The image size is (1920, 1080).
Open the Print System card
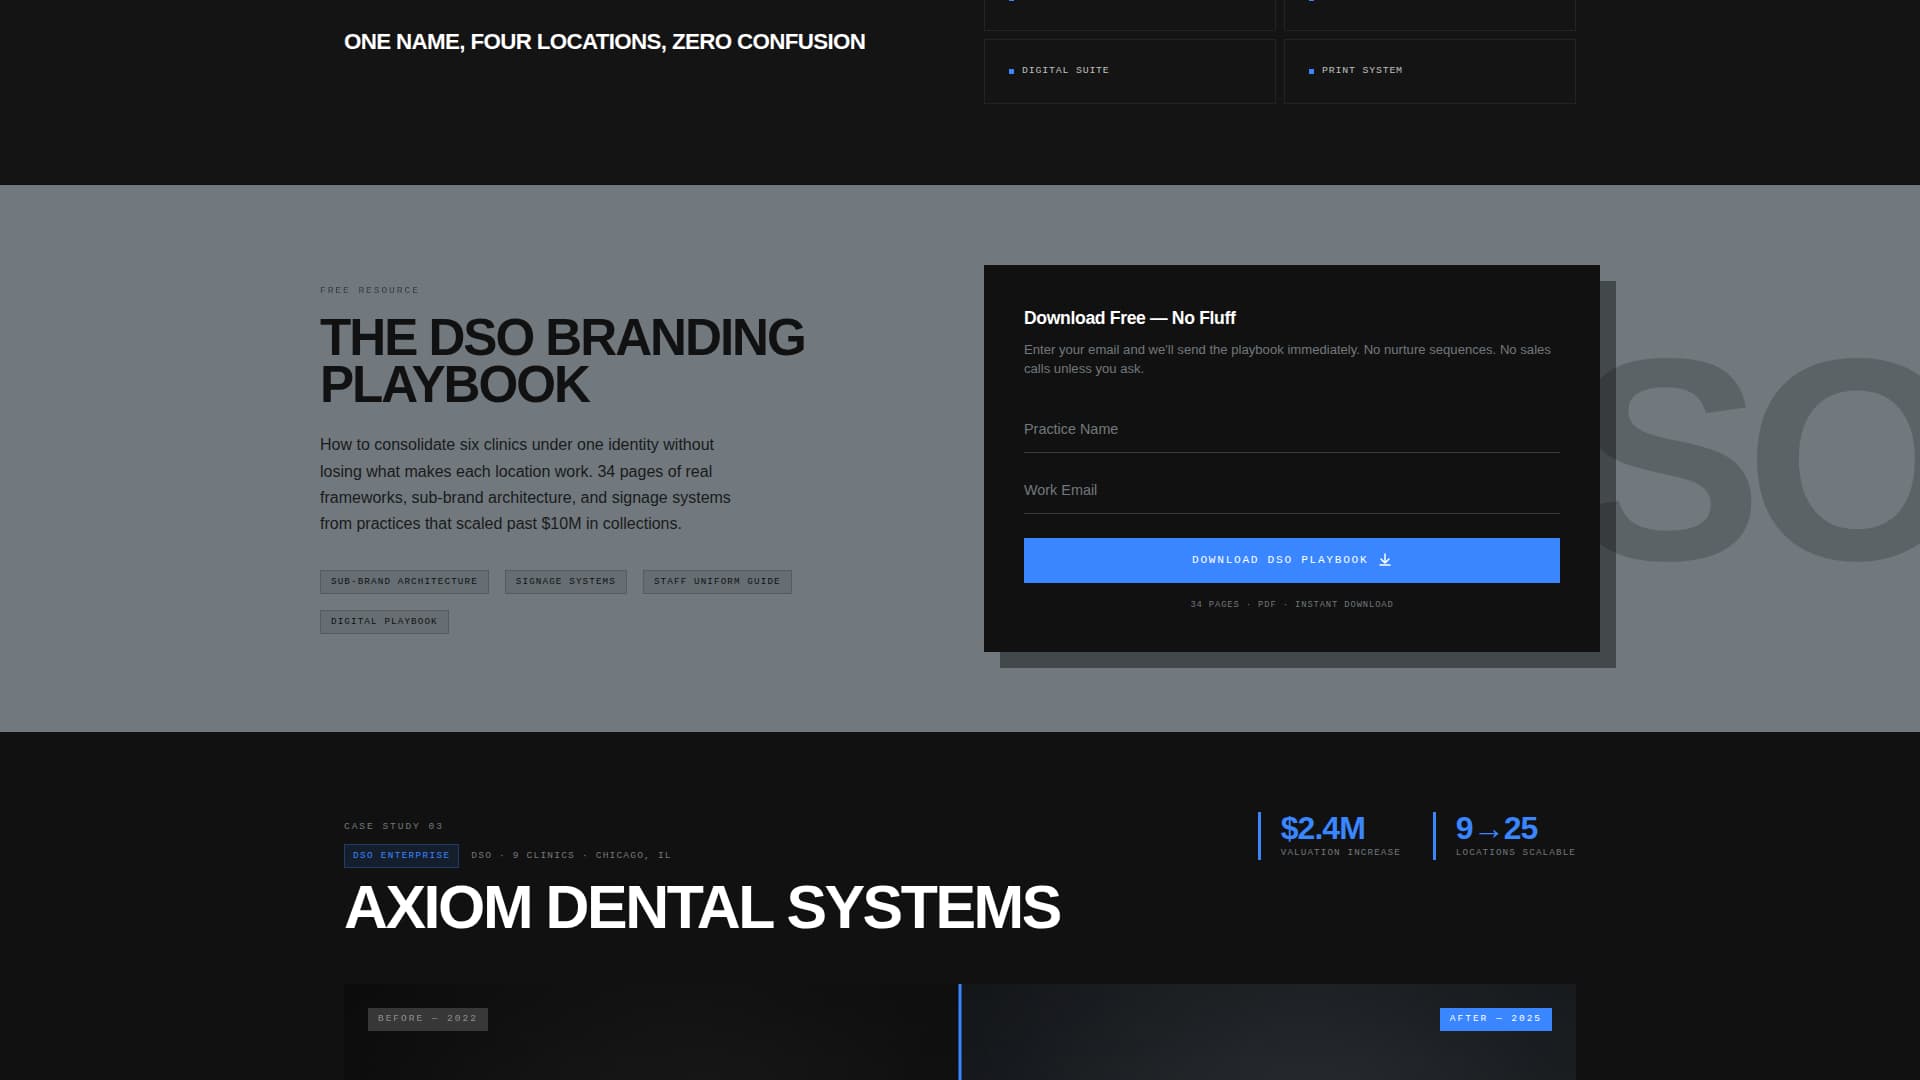[x=1429, y=71]
